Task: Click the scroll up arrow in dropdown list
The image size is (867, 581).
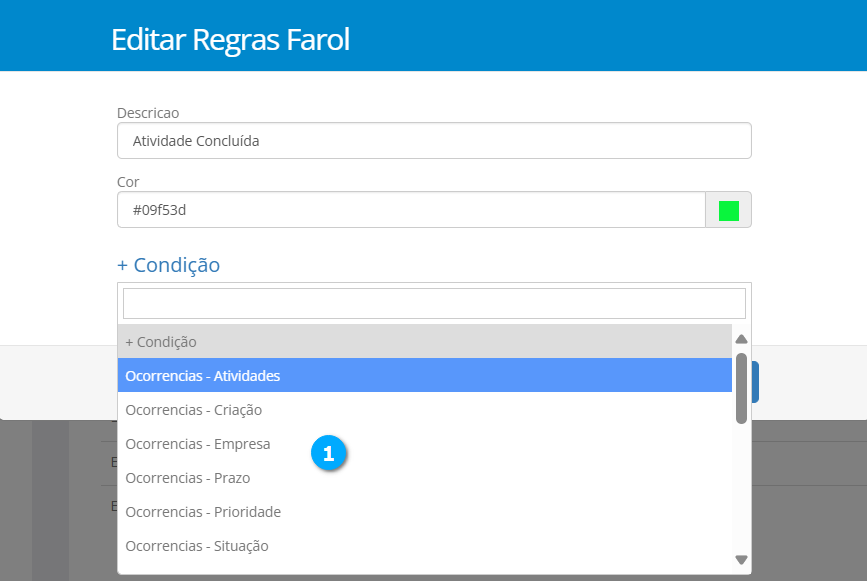Action: pyautogui.click(x=741, y=339)
